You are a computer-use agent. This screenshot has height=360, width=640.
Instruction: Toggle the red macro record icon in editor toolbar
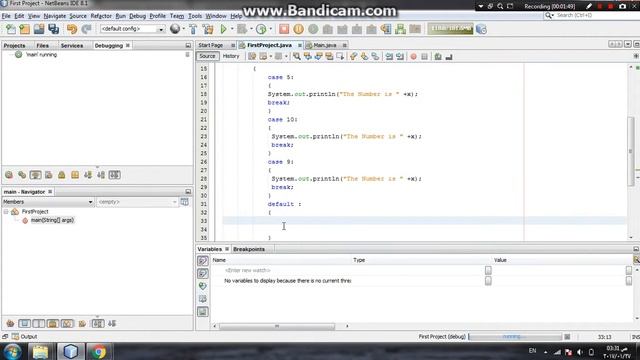413,56
